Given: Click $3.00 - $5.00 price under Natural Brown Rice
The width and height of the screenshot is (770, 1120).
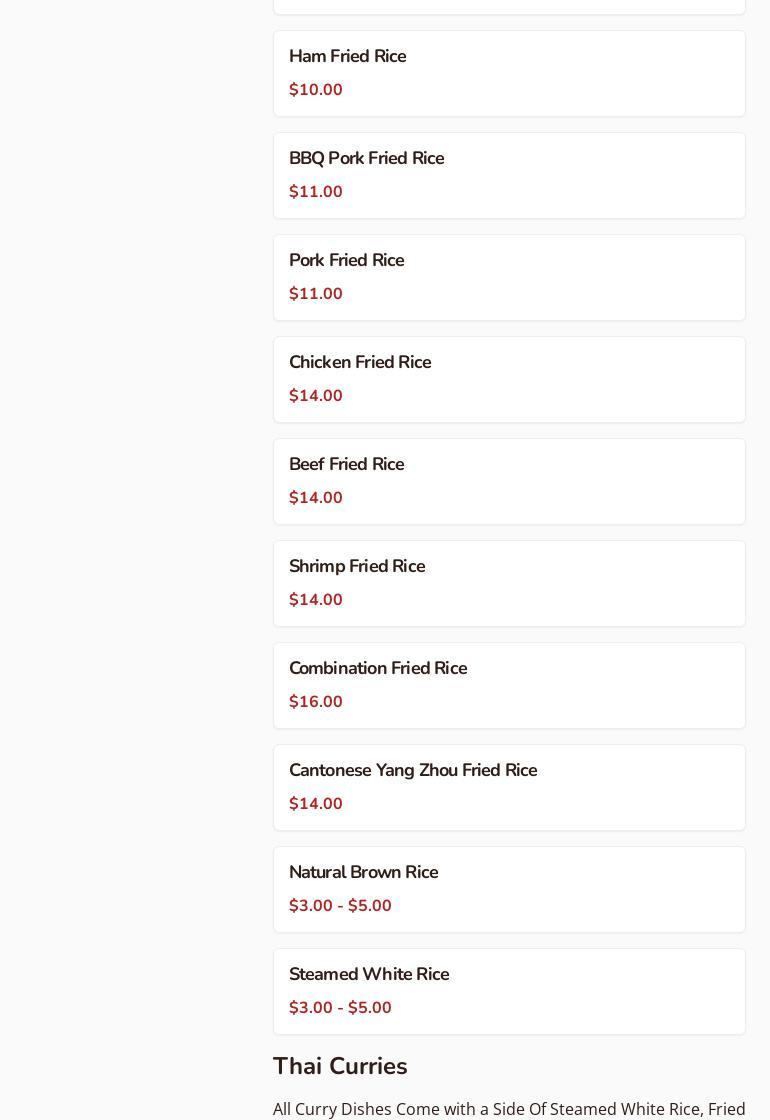Looking at the screenshot, I should (x=340, y=906).
